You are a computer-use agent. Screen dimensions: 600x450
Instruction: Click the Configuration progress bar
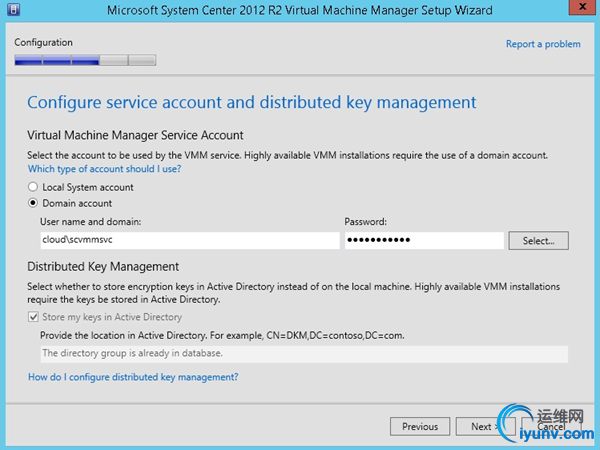85,60
